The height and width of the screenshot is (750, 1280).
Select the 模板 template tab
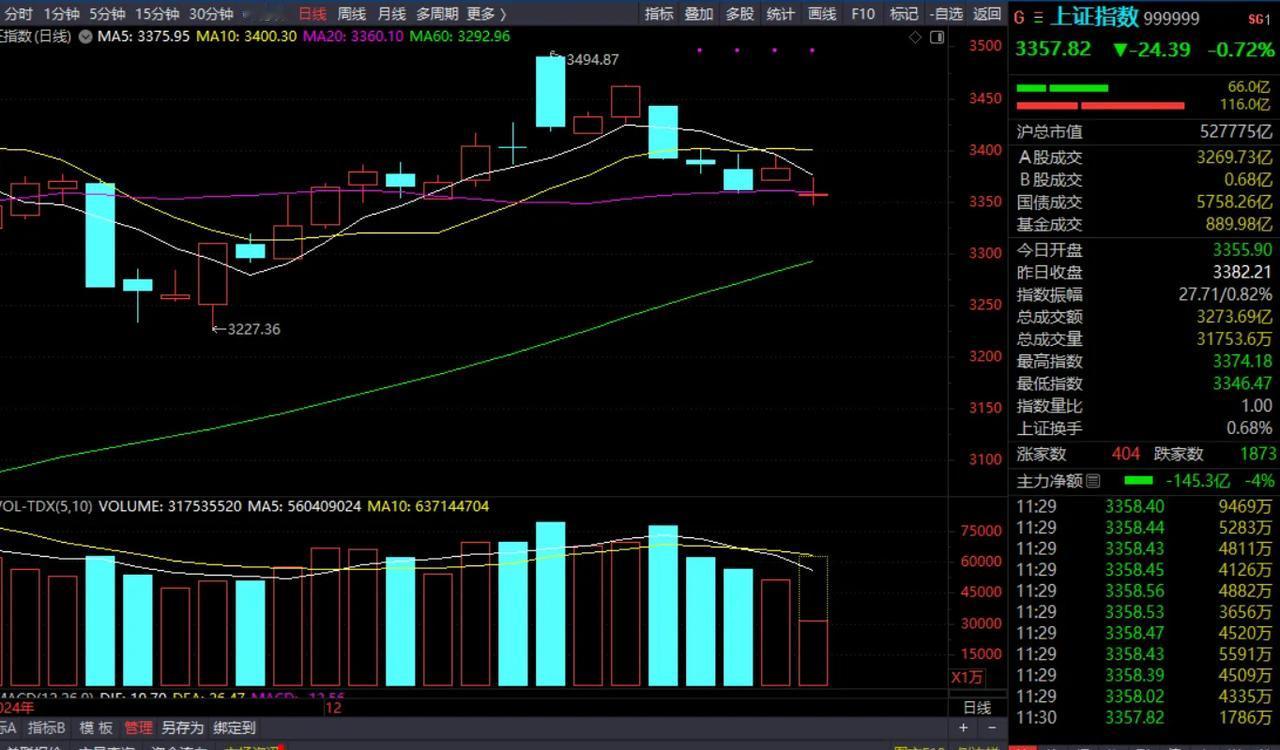click(96, 728)
